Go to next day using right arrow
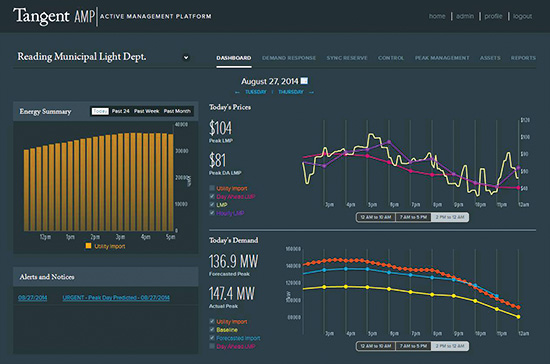This screenshot has height=364, width=550. (x=311, y=92)
